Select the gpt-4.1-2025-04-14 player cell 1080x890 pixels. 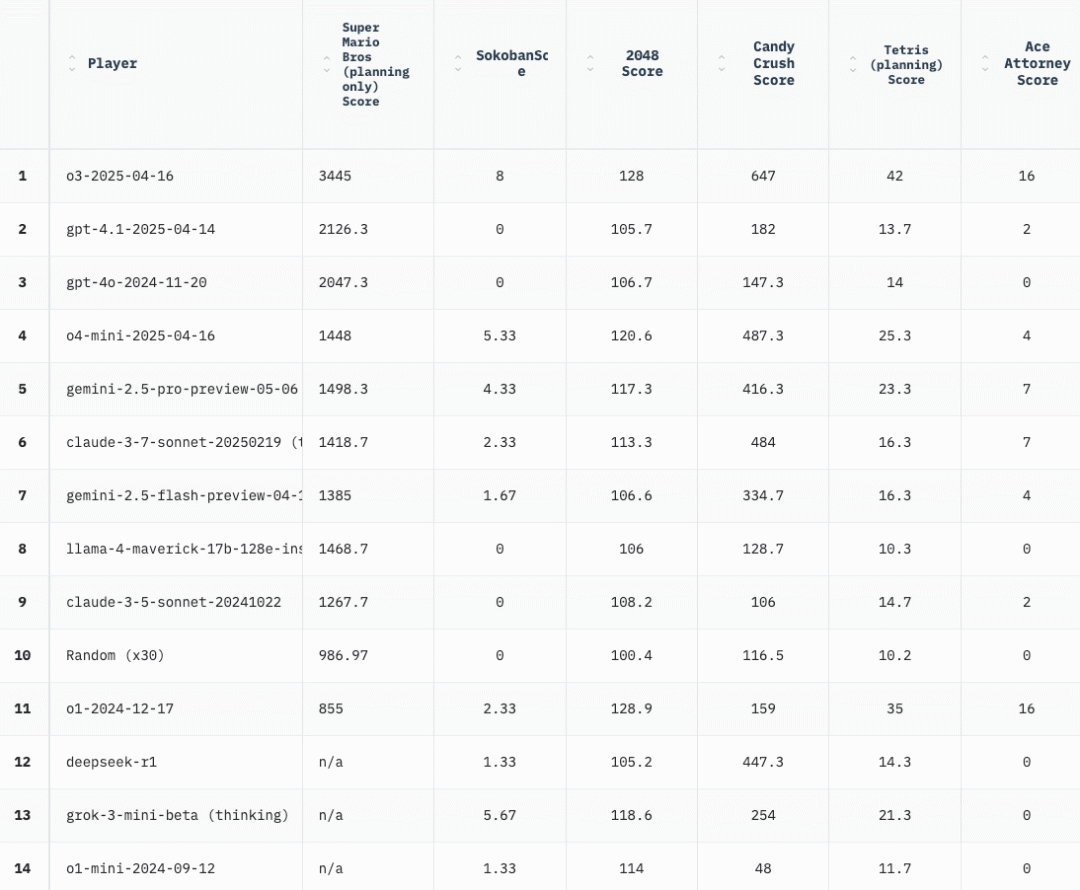tap(176, 229)
